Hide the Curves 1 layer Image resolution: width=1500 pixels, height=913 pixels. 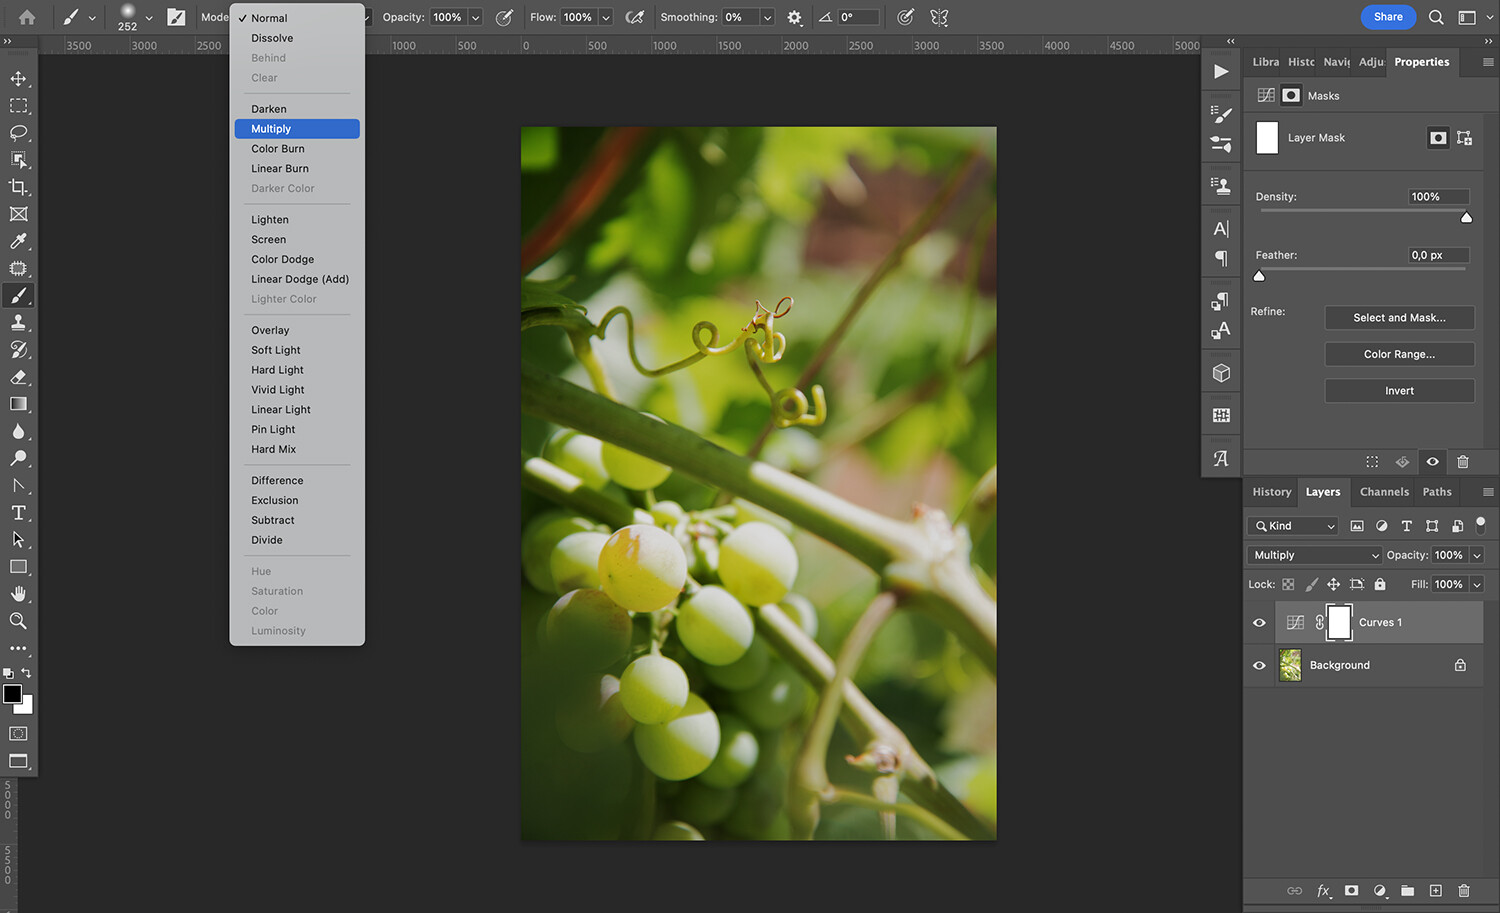pos(1259,623)
